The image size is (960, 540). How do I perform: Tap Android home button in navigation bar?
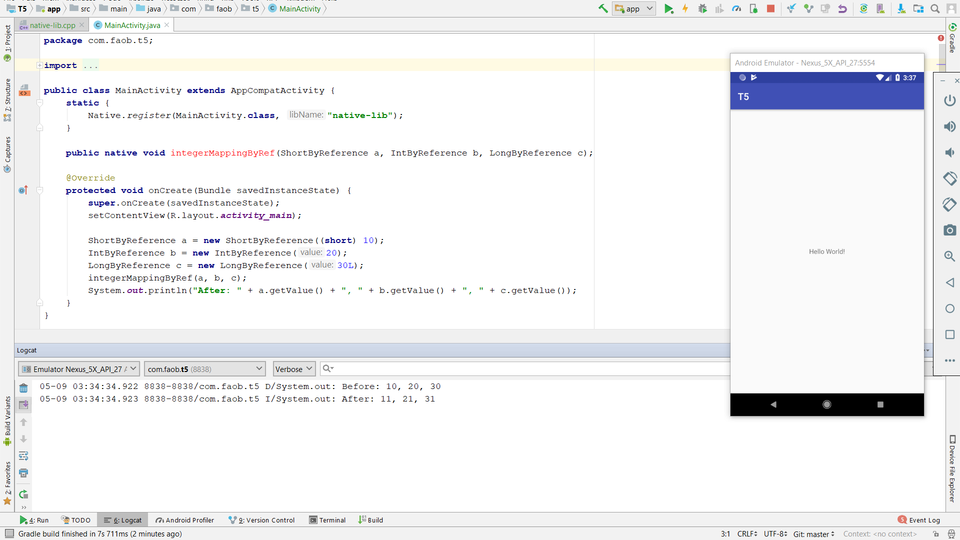tap(827, 404)
